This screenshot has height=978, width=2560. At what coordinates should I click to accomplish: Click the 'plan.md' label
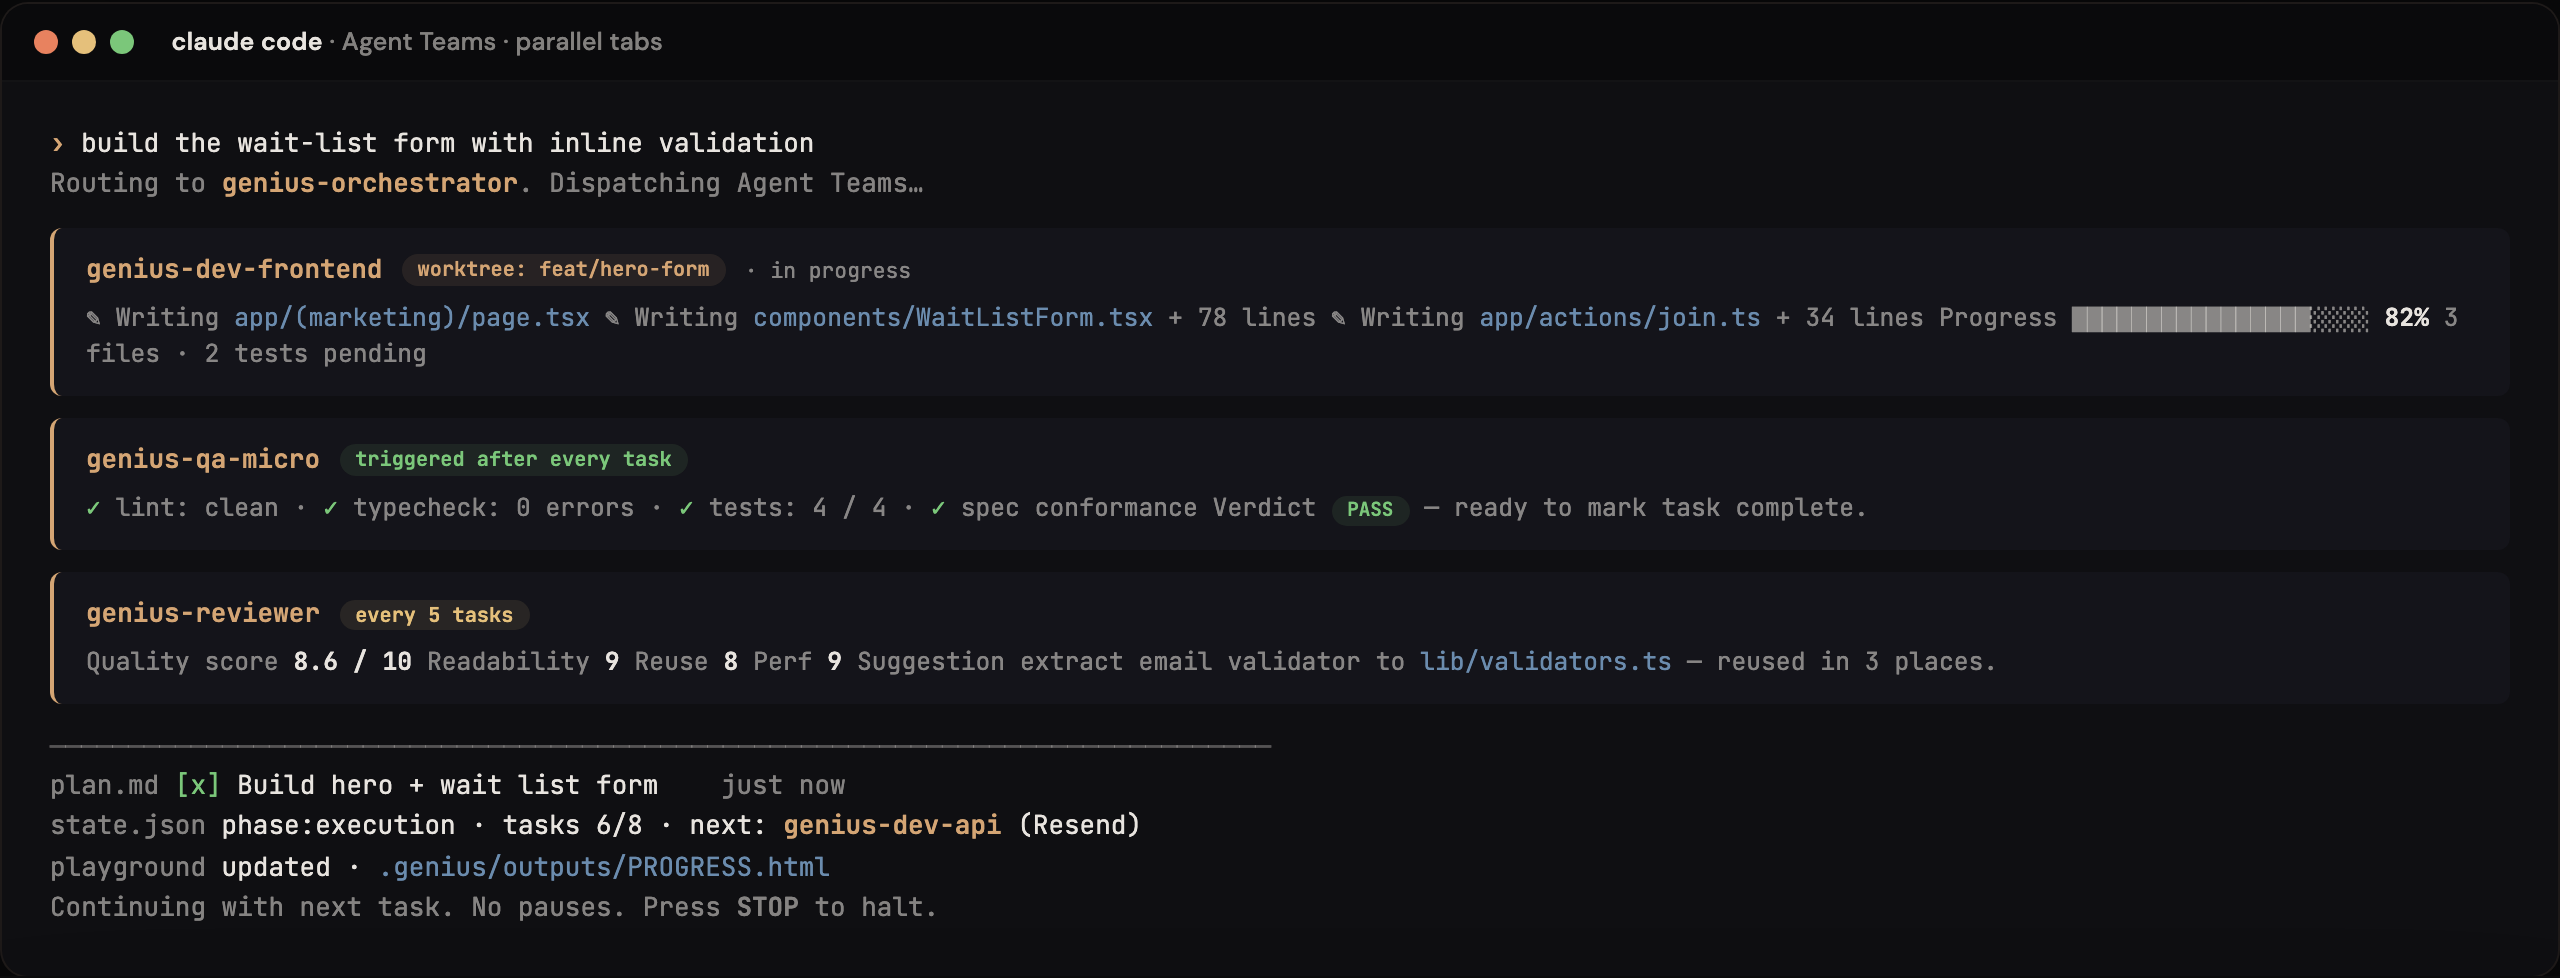104,786
